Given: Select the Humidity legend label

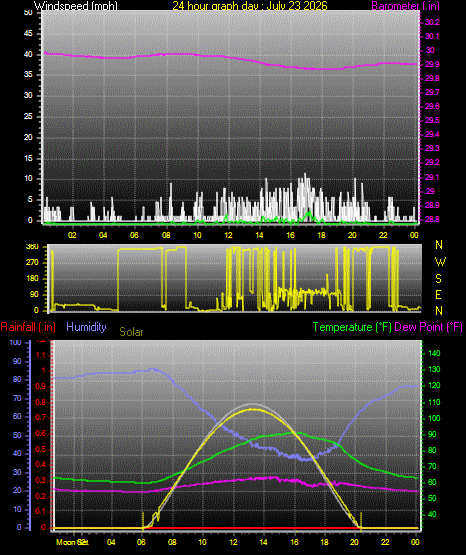Looking at the screenshot, I should [86, 327].
